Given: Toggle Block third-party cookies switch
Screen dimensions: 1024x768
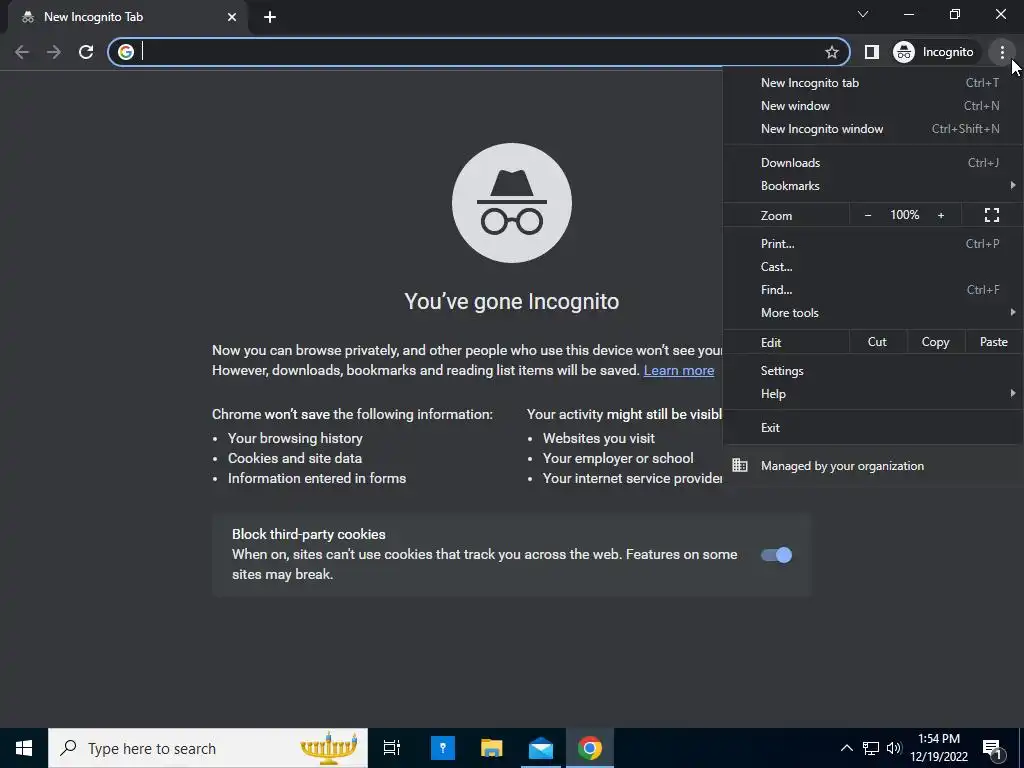Looking at the screenshot, I should pos(776,555).
